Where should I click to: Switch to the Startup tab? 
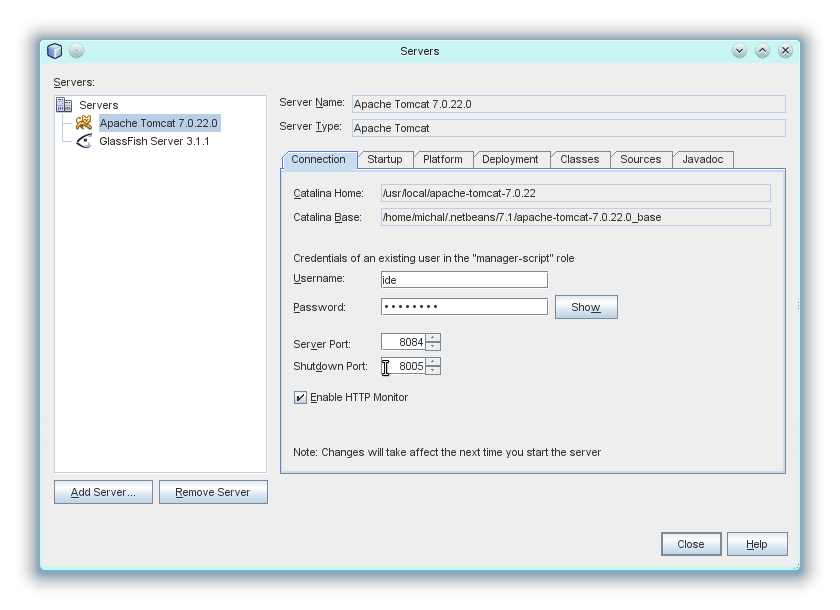coord(384,159)
